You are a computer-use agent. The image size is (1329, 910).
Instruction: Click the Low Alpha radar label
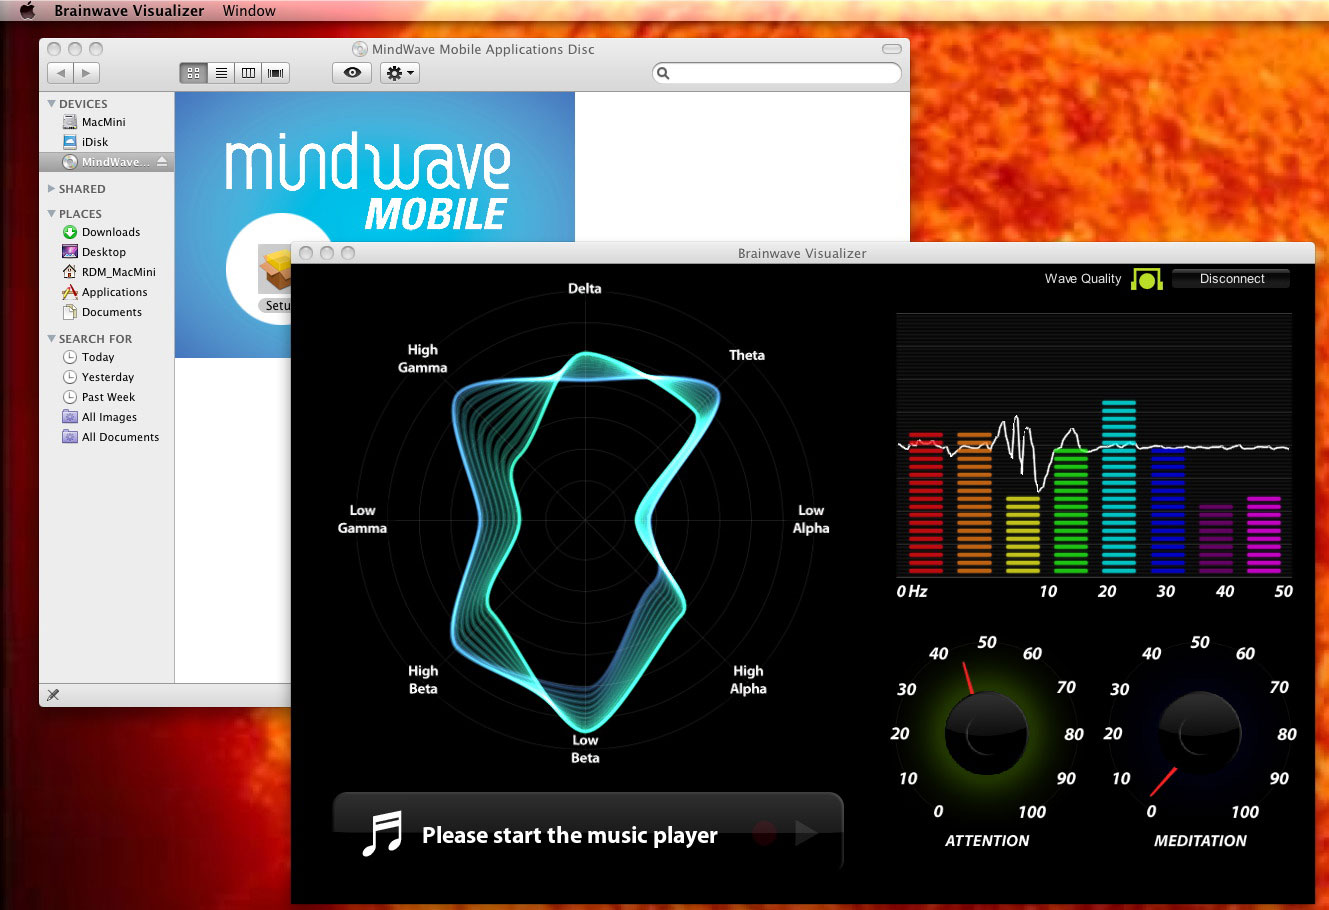tap(811, 519)
